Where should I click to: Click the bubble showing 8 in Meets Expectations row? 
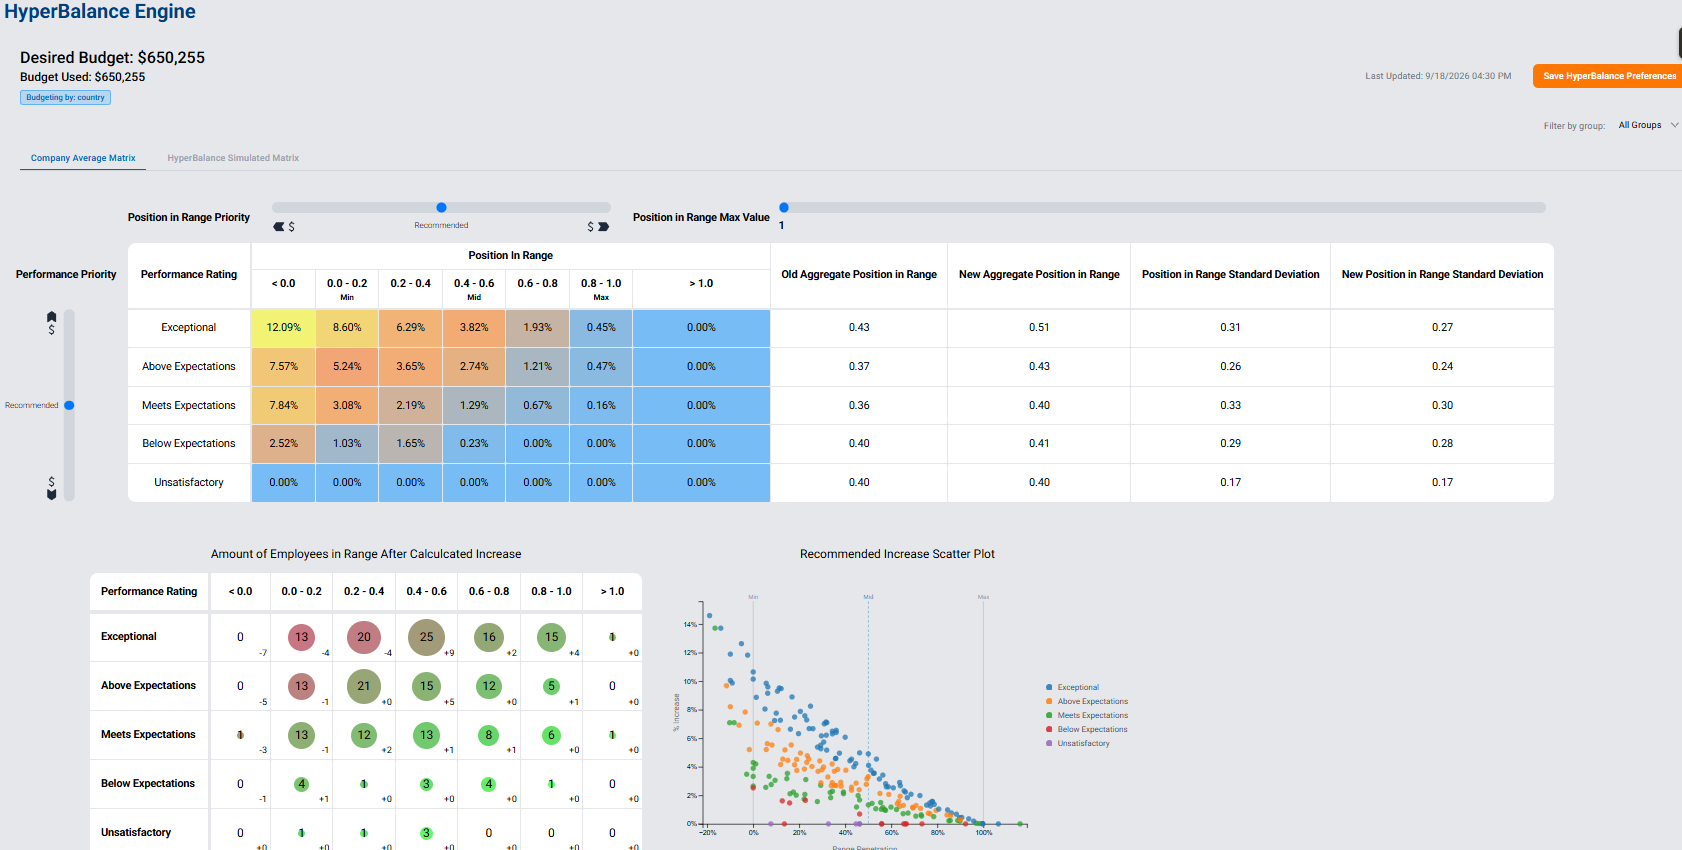pyautogui.click(x=489, y=735)
